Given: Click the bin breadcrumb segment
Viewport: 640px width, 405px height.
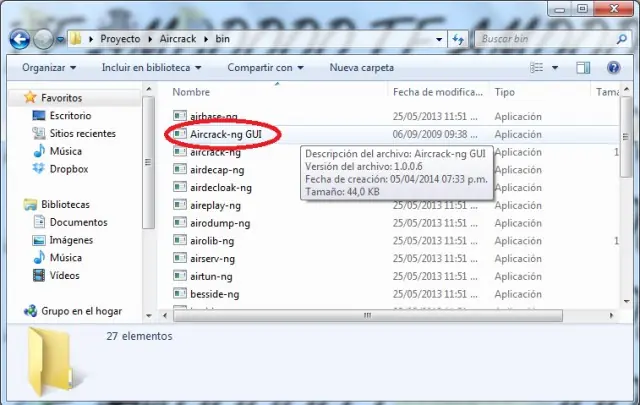Looking at the screenshot, I should coord(222,39).
